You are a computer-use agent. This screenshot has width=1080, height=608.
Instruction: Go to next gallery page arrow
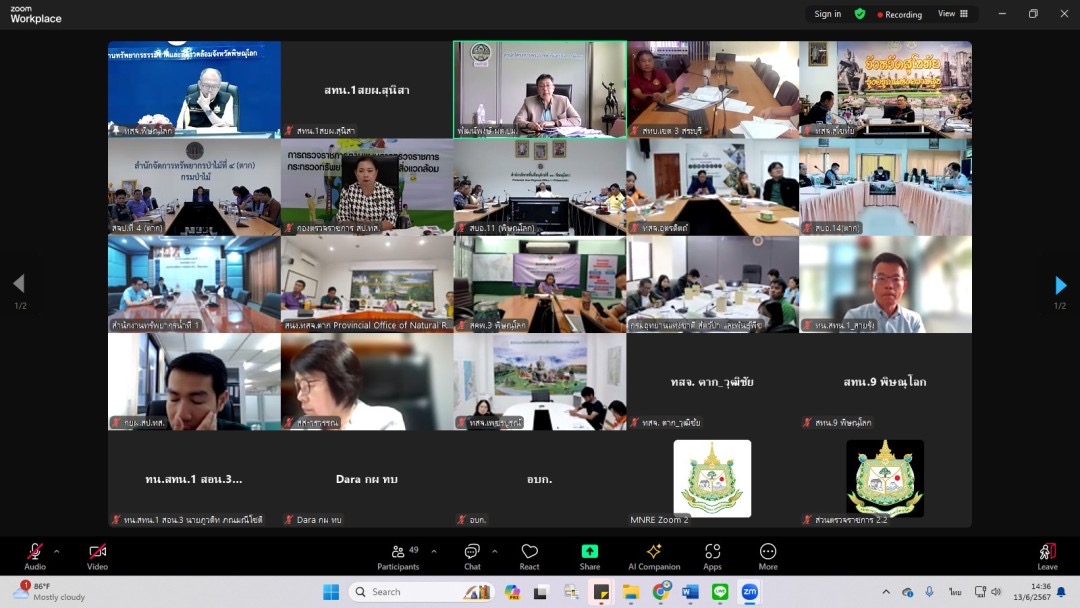coord(1060,285)
